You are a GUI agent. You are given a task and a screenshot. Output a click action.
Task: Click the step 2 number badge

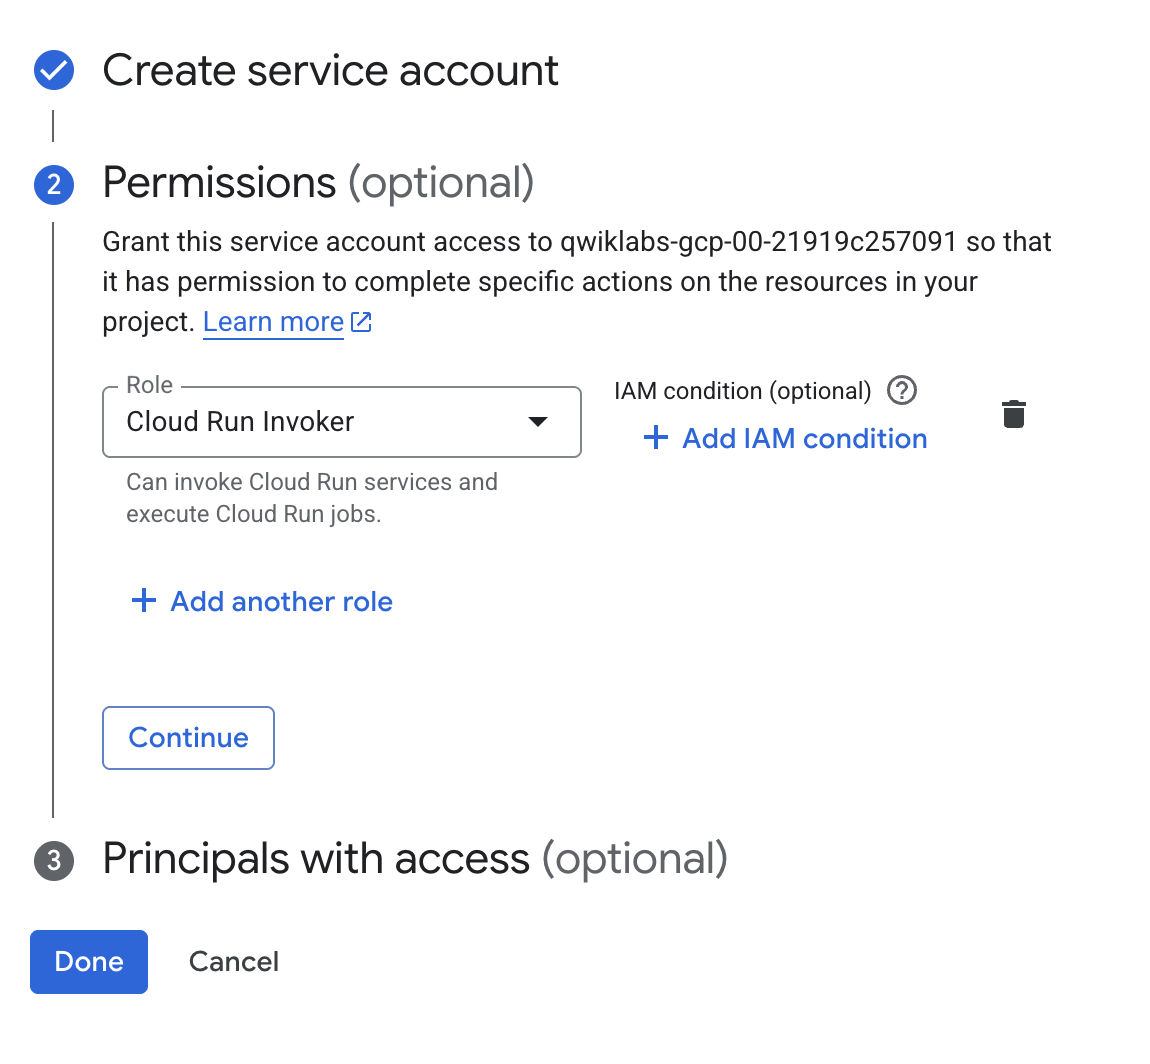coord(54,184)
